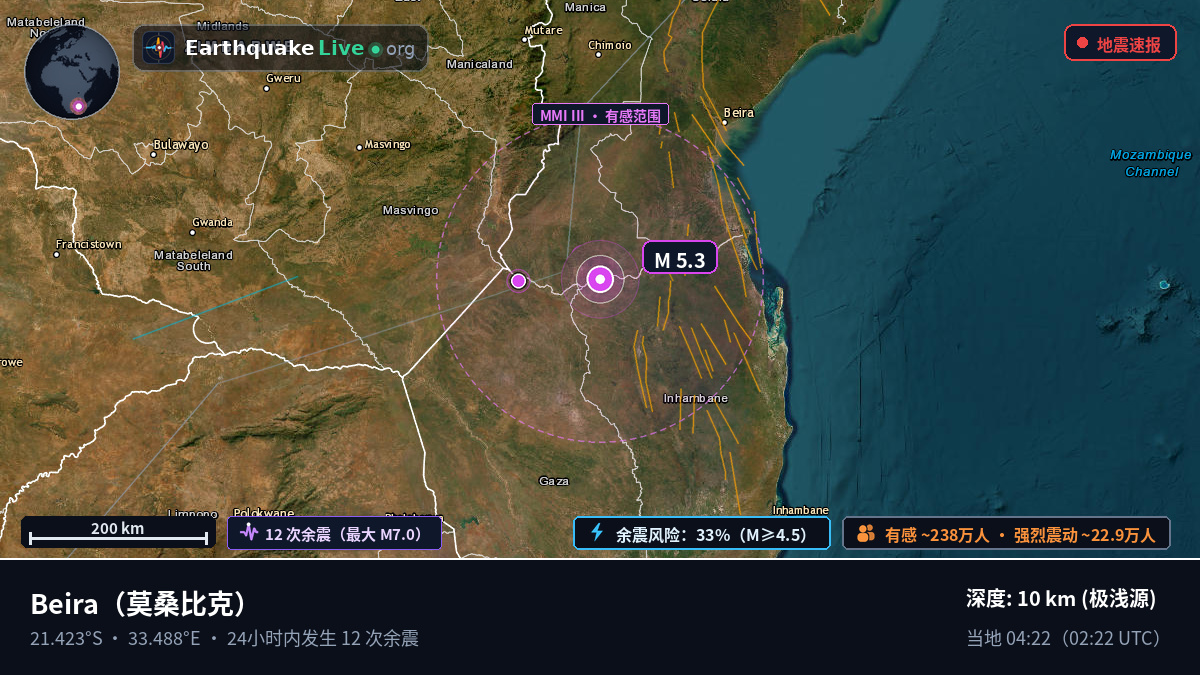
Task: Click the Mozambique Channel sea label
Action: [x=1151, y=163]
